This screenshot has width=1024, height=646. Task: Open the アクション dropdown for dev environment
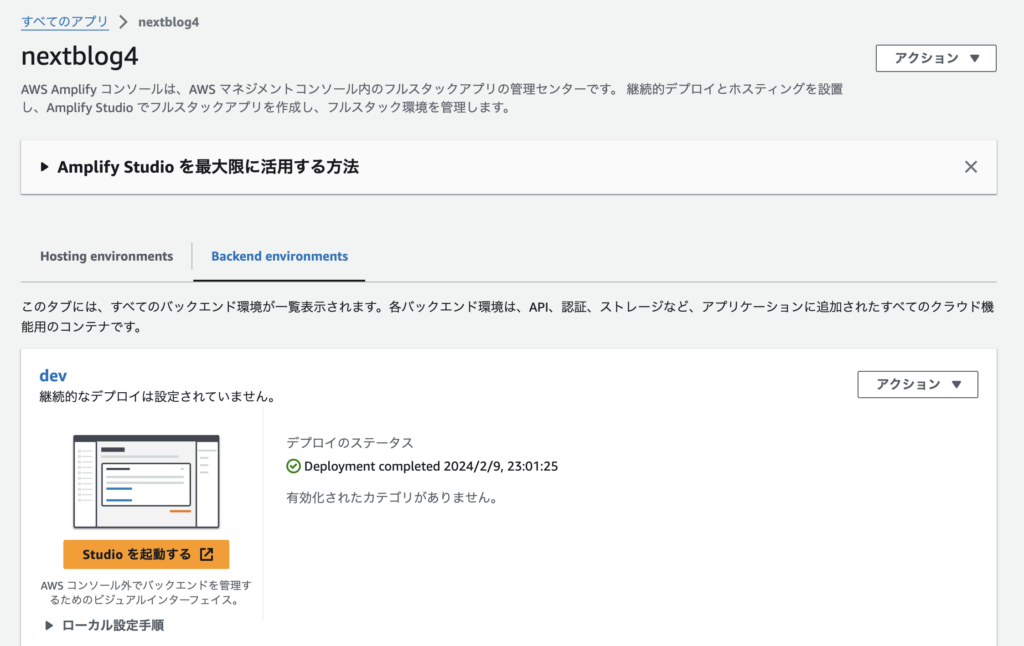918,384
